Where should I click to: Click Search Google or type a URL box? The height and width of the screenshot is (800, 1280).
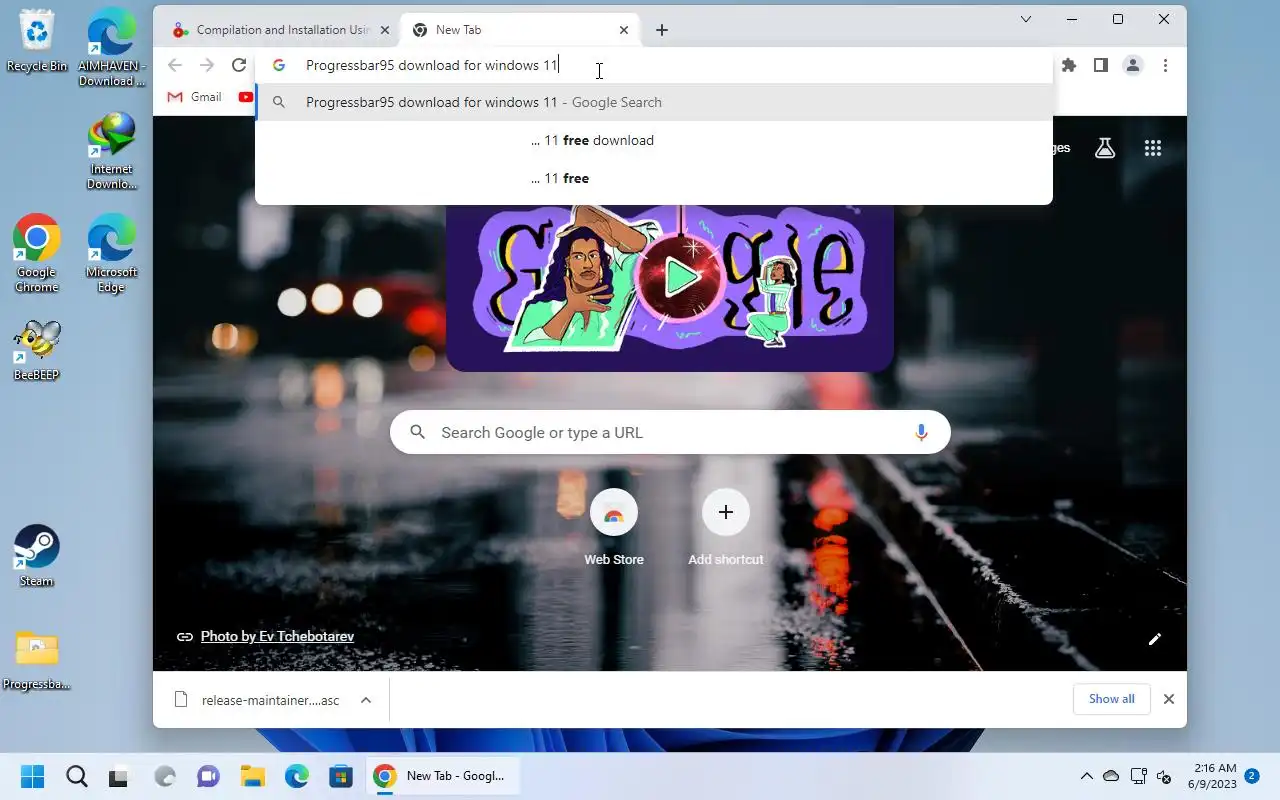click(x=670, y=432)
